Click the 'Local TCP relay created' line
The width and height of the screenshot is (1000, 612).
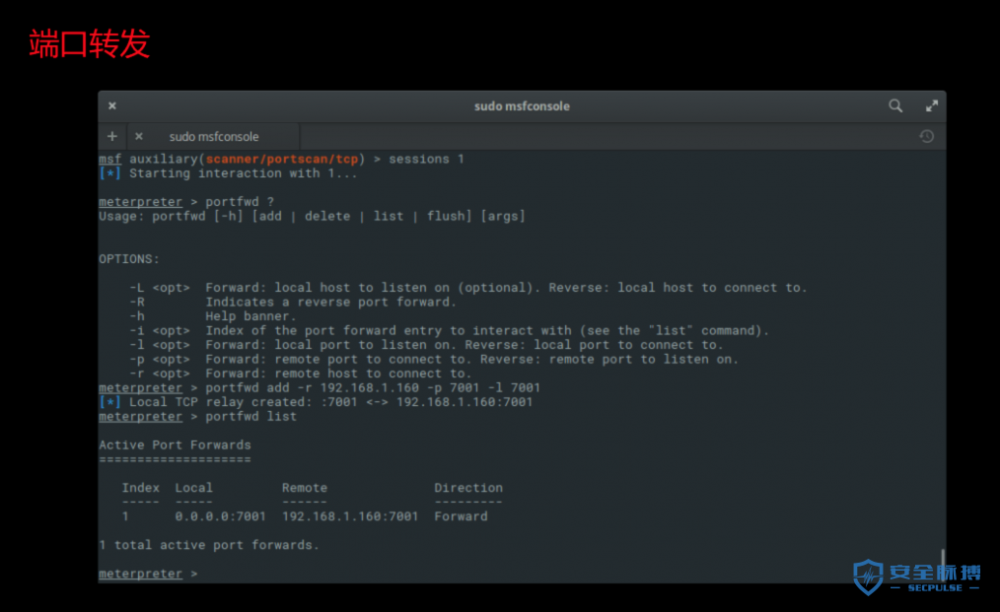point(316,402)
